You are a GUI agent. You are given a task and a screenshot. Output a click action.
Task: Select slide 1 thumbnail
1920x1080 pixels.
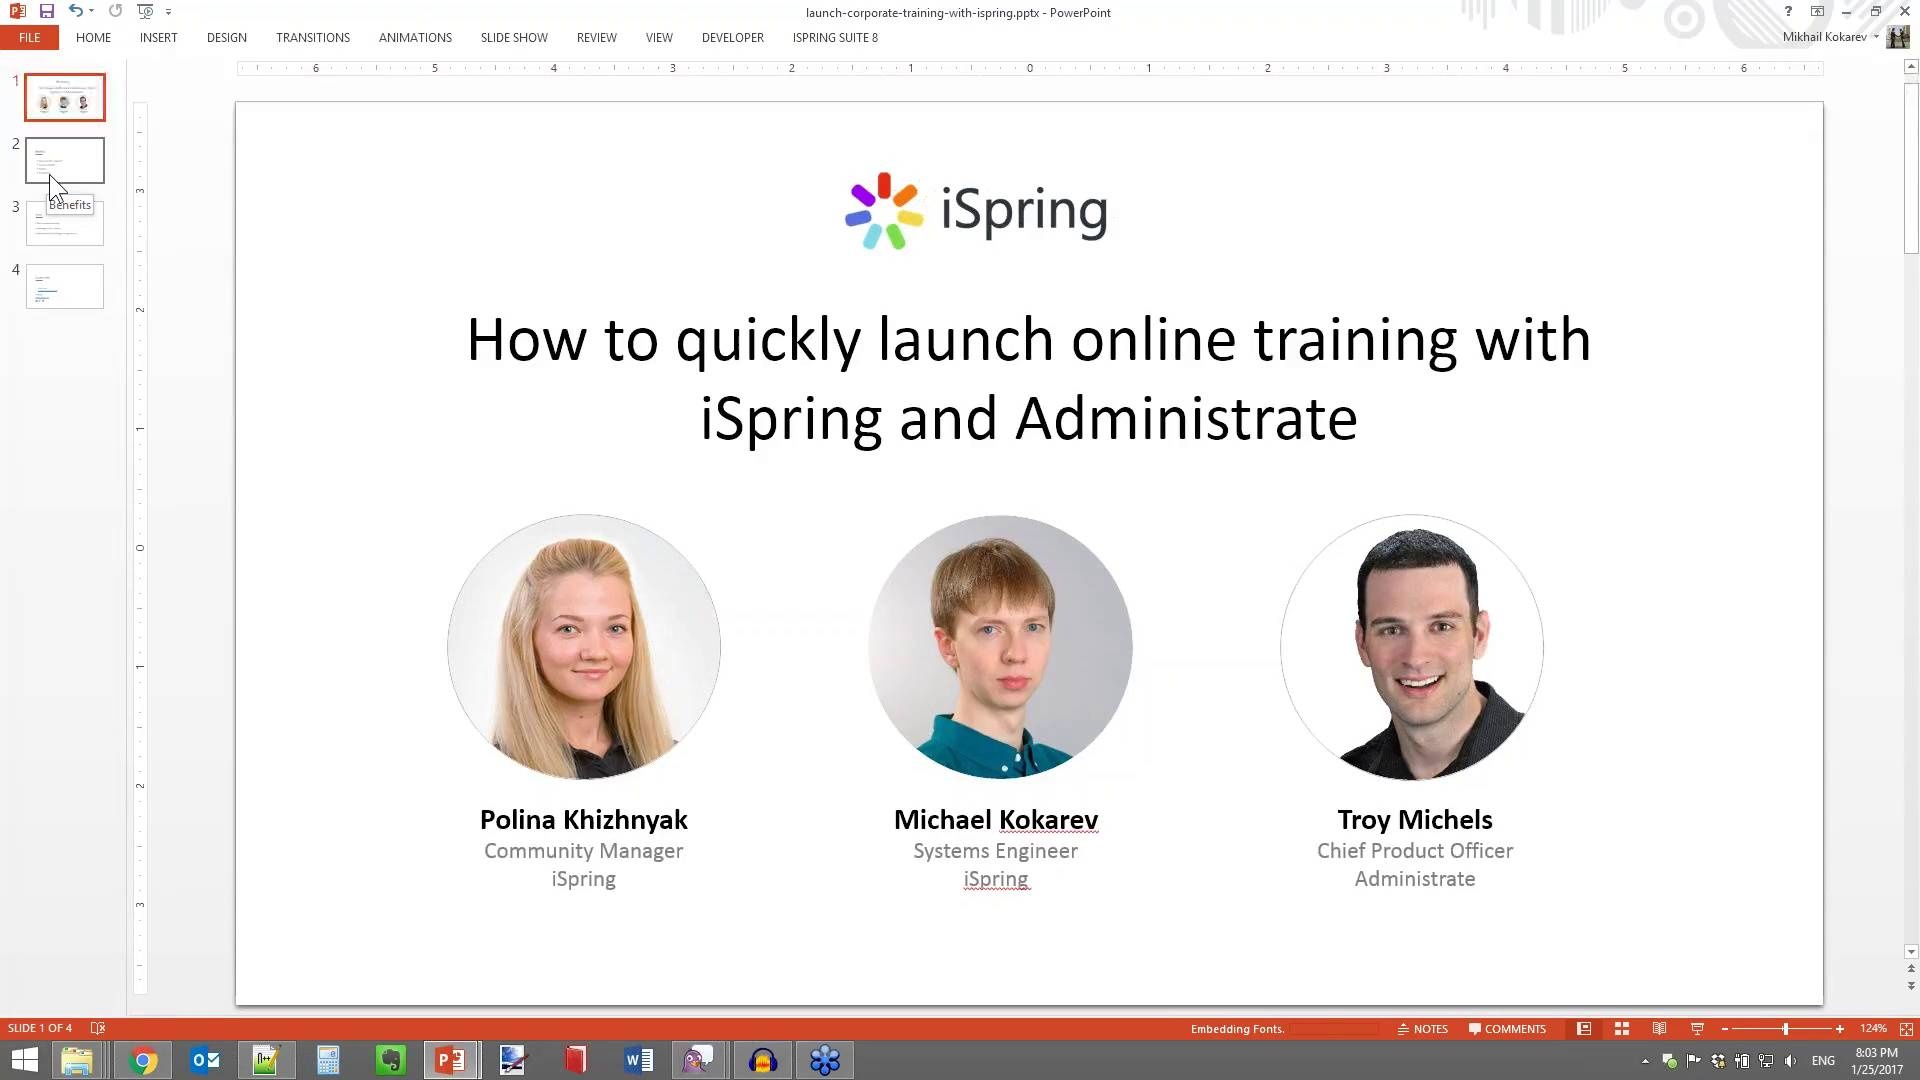coord(65,97)
